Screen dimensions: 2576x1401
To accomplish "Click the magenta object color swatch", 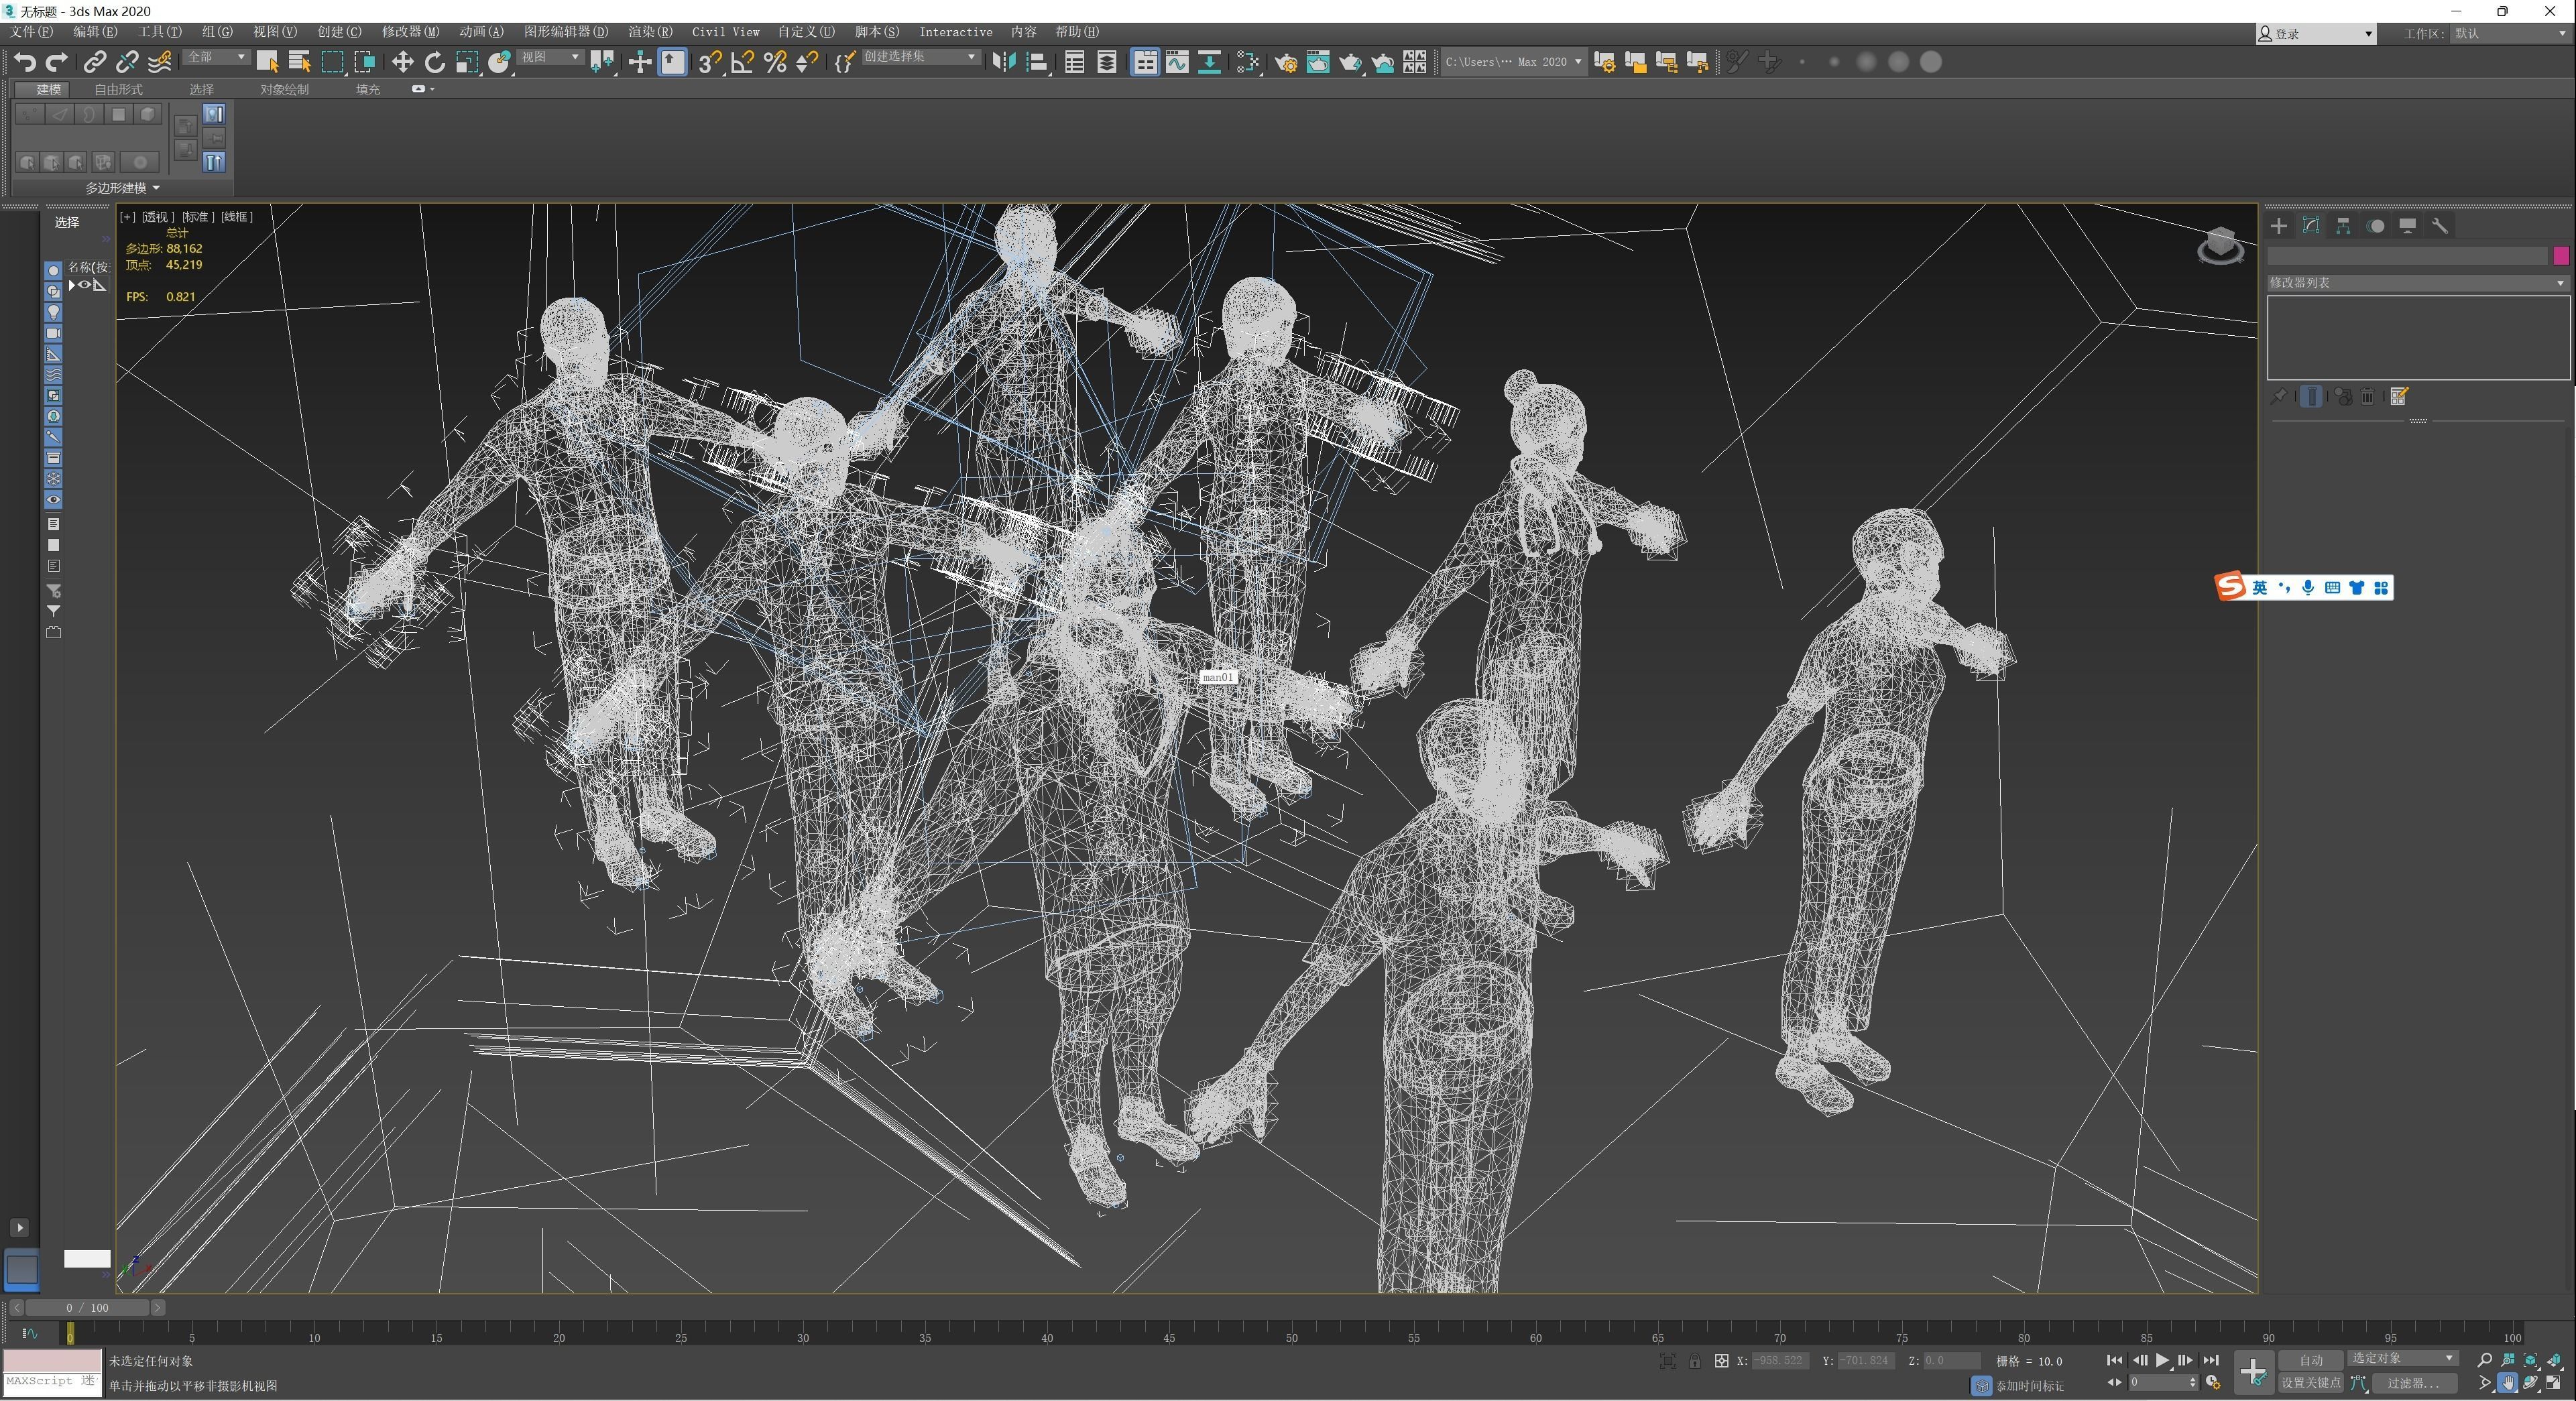I will (2560, 256).
